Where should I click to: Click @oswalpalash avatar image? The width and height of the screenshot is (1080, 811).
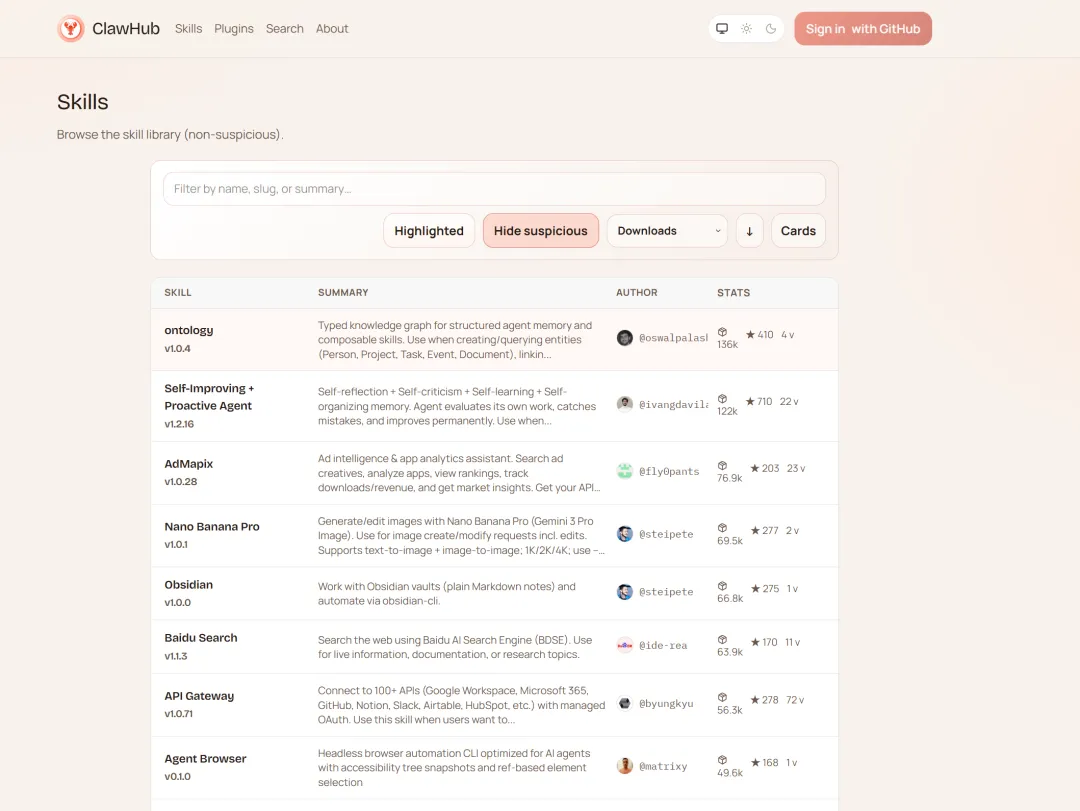(625, 338)
